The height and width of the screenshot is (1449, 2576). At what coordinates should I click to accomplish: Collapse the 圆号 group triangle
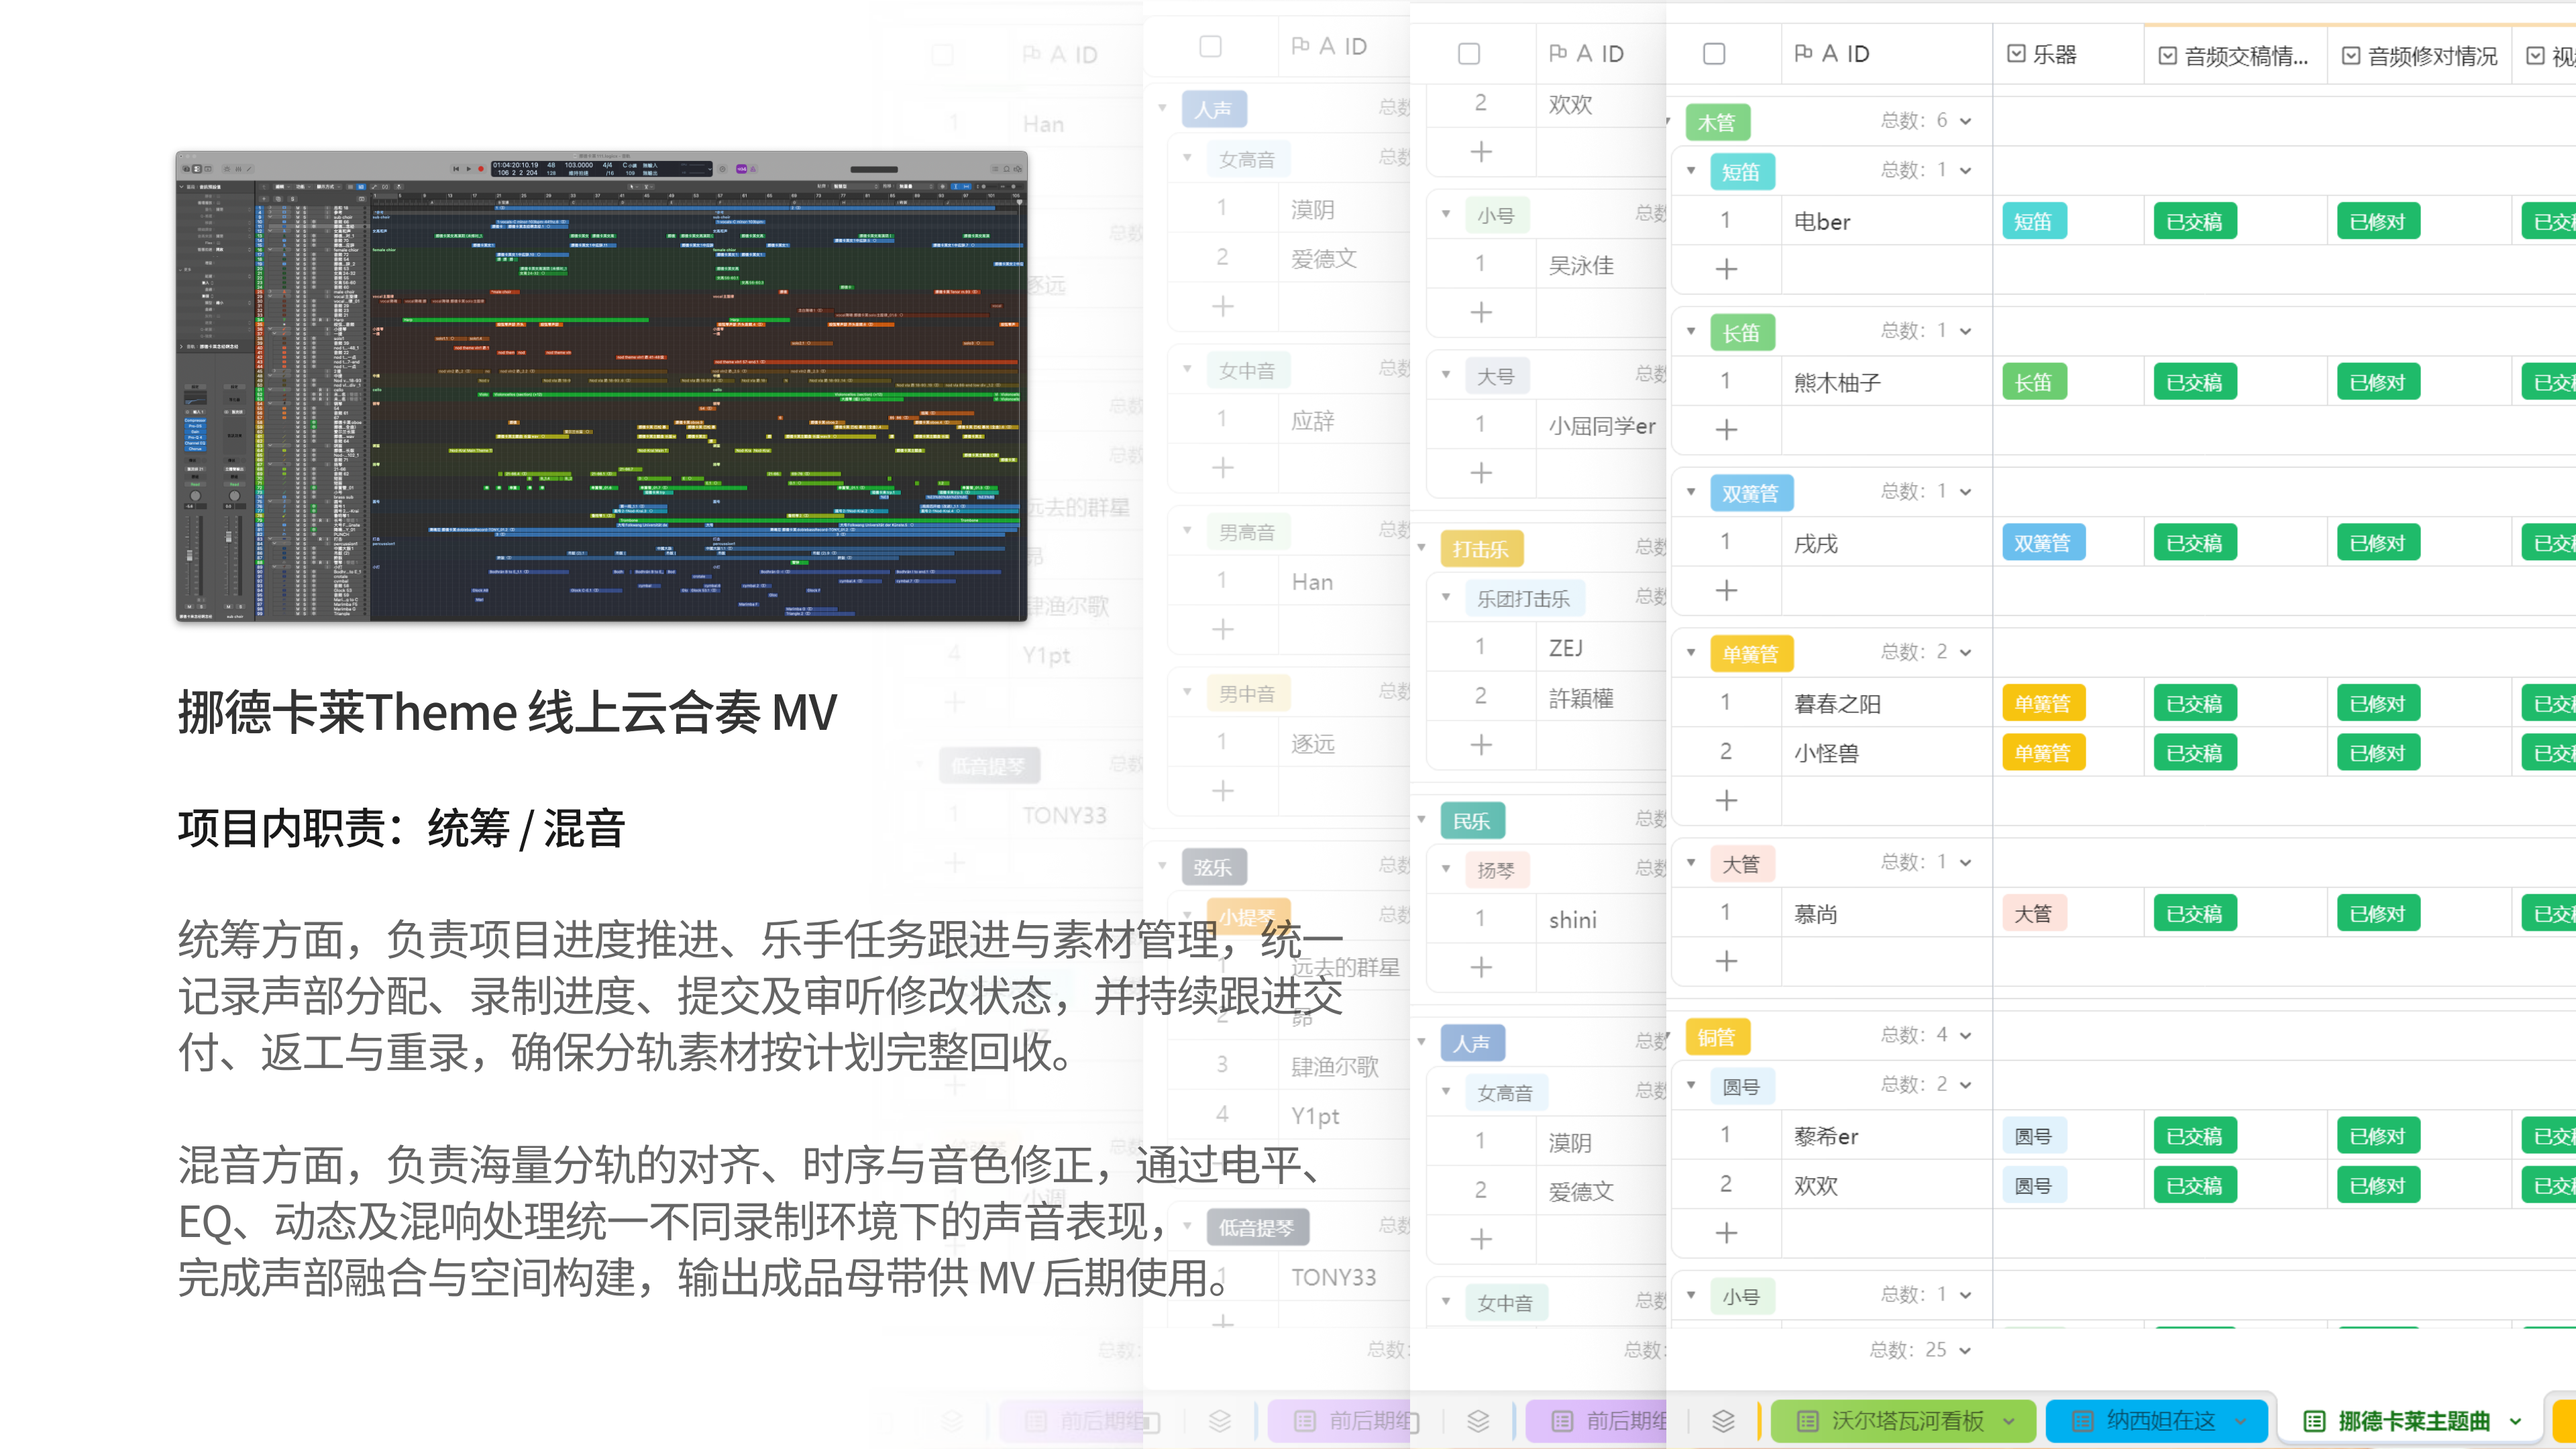1691,1085
